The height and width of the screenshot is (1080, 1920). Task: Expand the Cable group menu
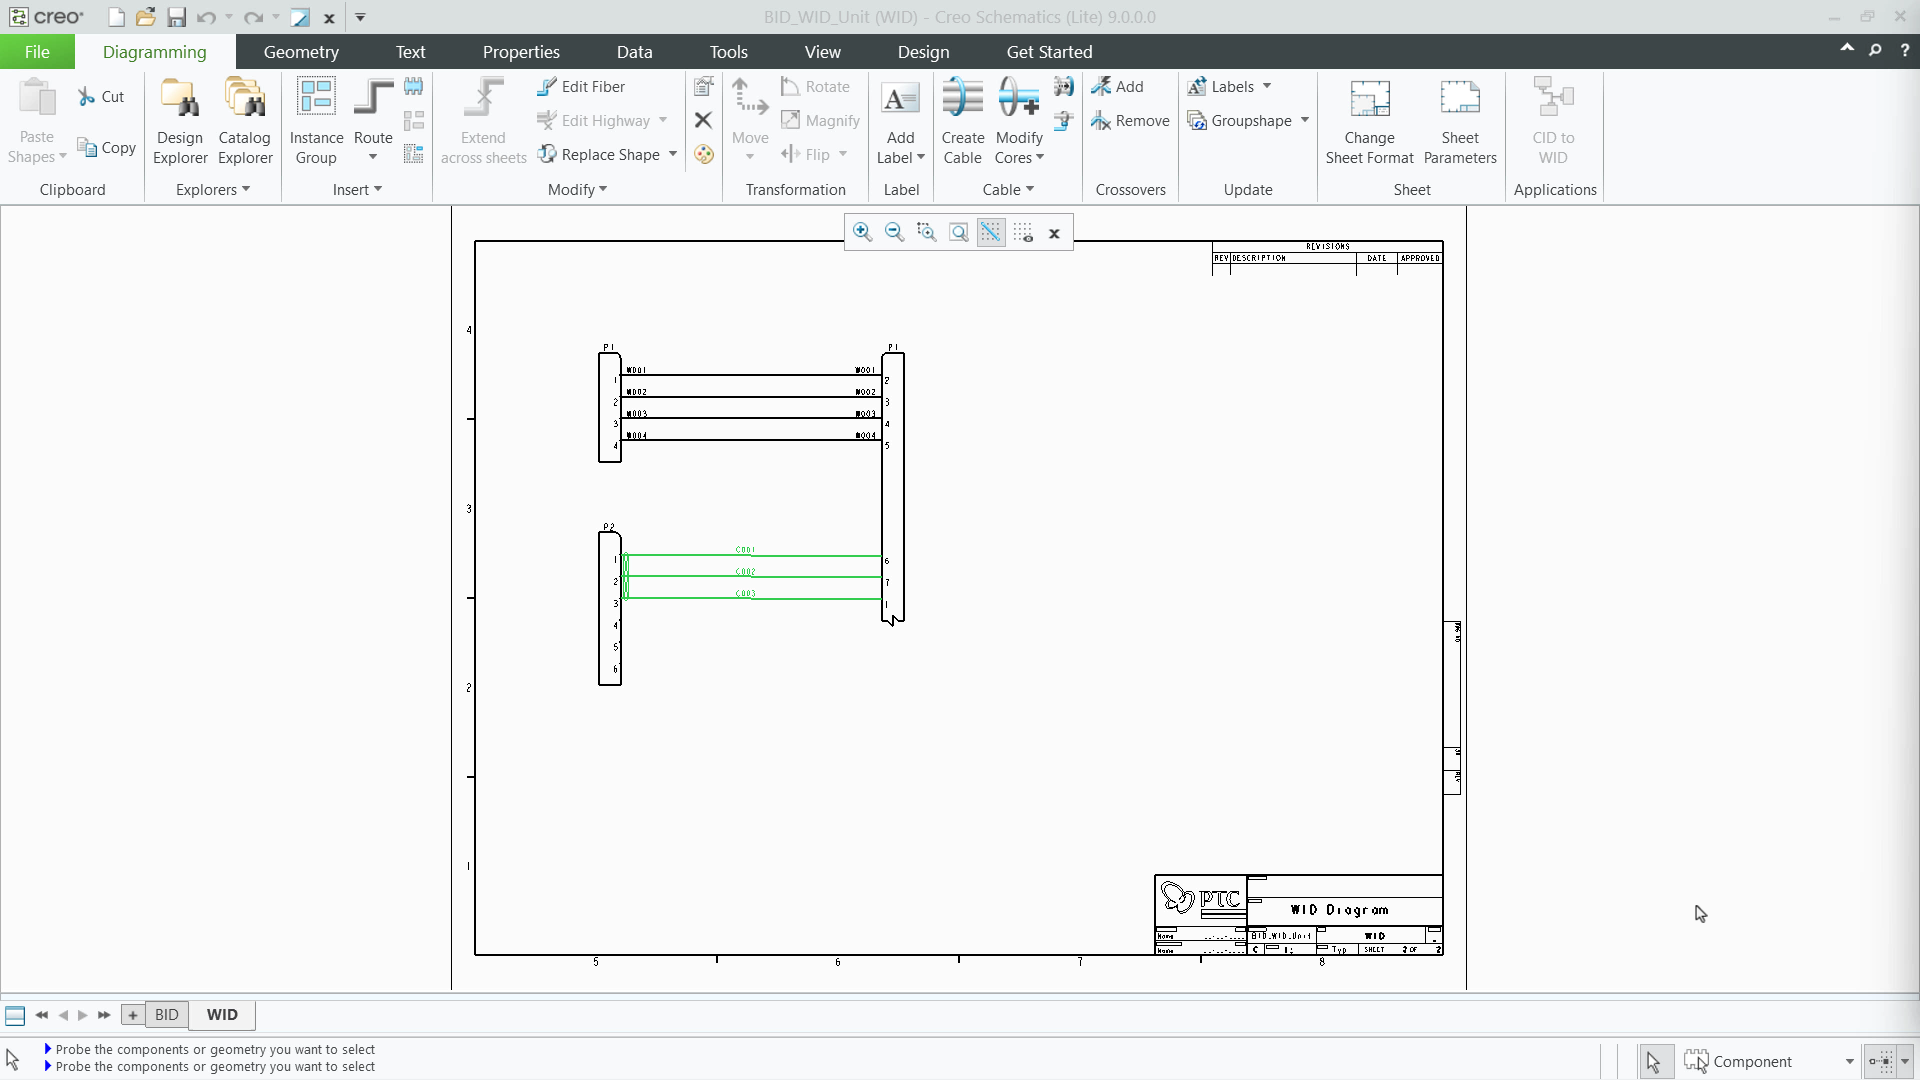1008,190
